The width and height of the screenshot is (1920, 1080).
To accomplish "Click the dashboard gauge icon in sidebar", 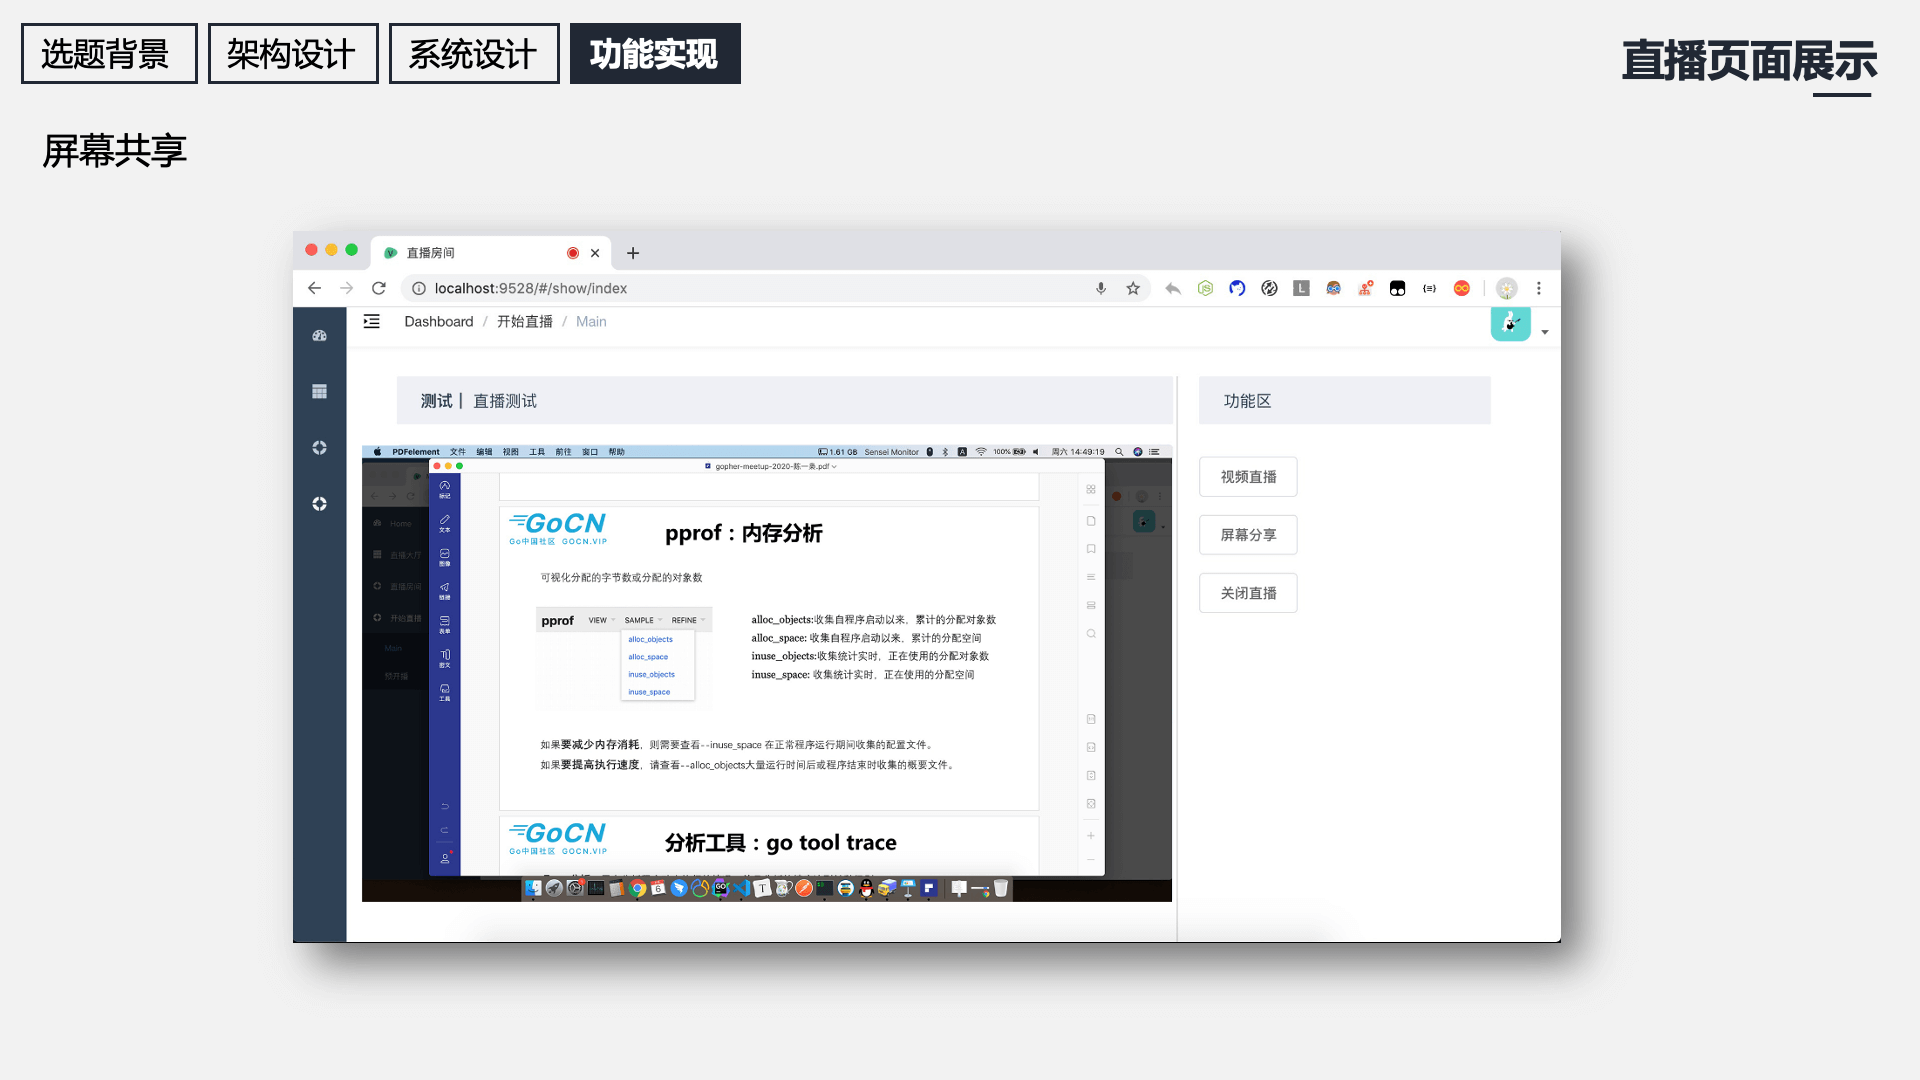I will pyautogui.click(x=319, y=336).
